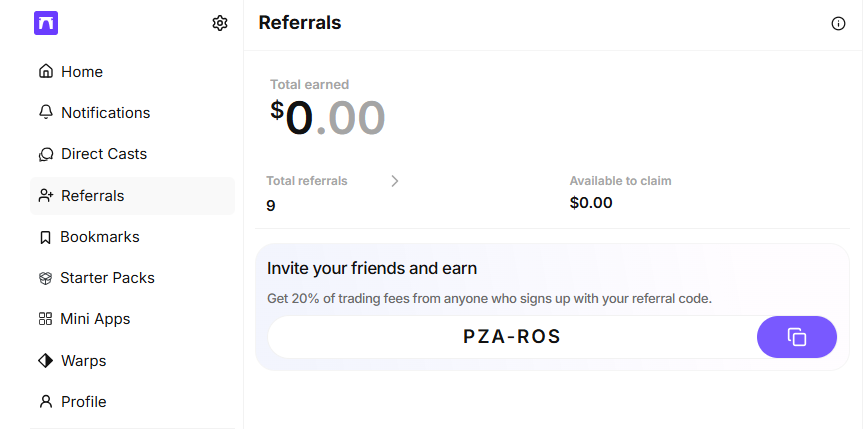Screen dimensions: 866x429
Task: Click the Warps diamond icon
Action: point(45,360)
